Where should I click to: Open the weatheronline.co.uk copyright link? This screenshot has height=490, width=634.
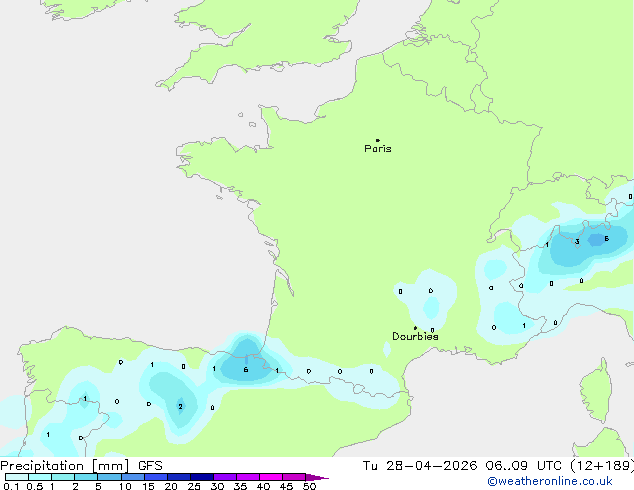click(x=550, y=481)
